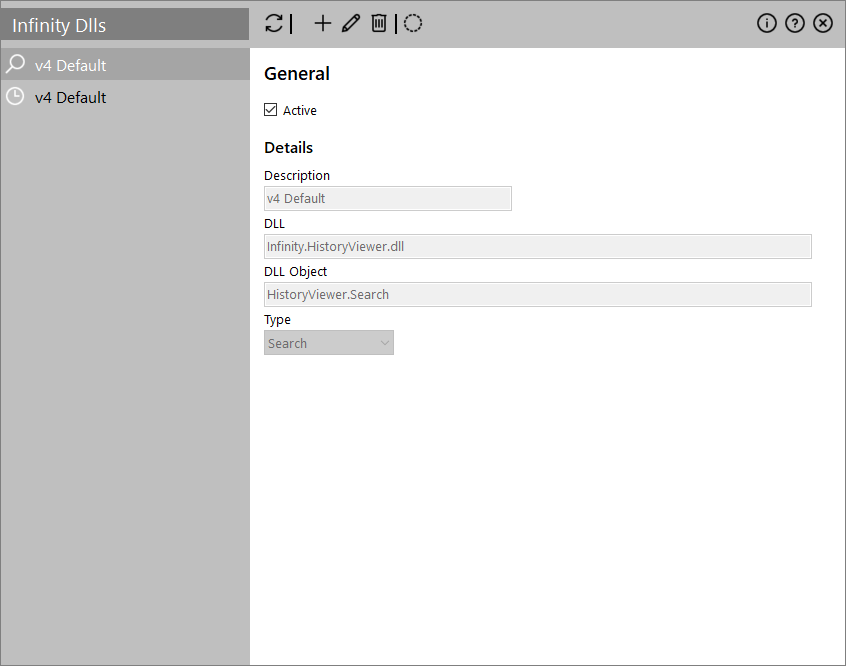This screenshot has width=846, height=666.
Task: Delete the entry with trash icon
Action: point(379,23)
